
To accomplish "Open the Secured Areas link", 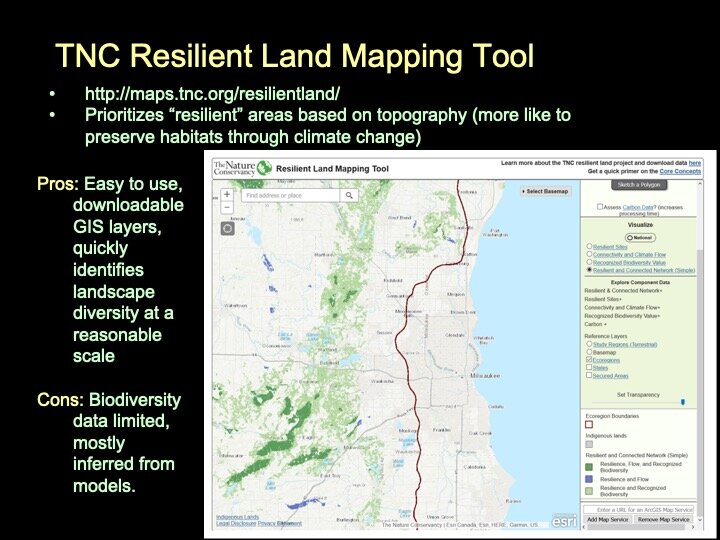I will coord(610,376).
